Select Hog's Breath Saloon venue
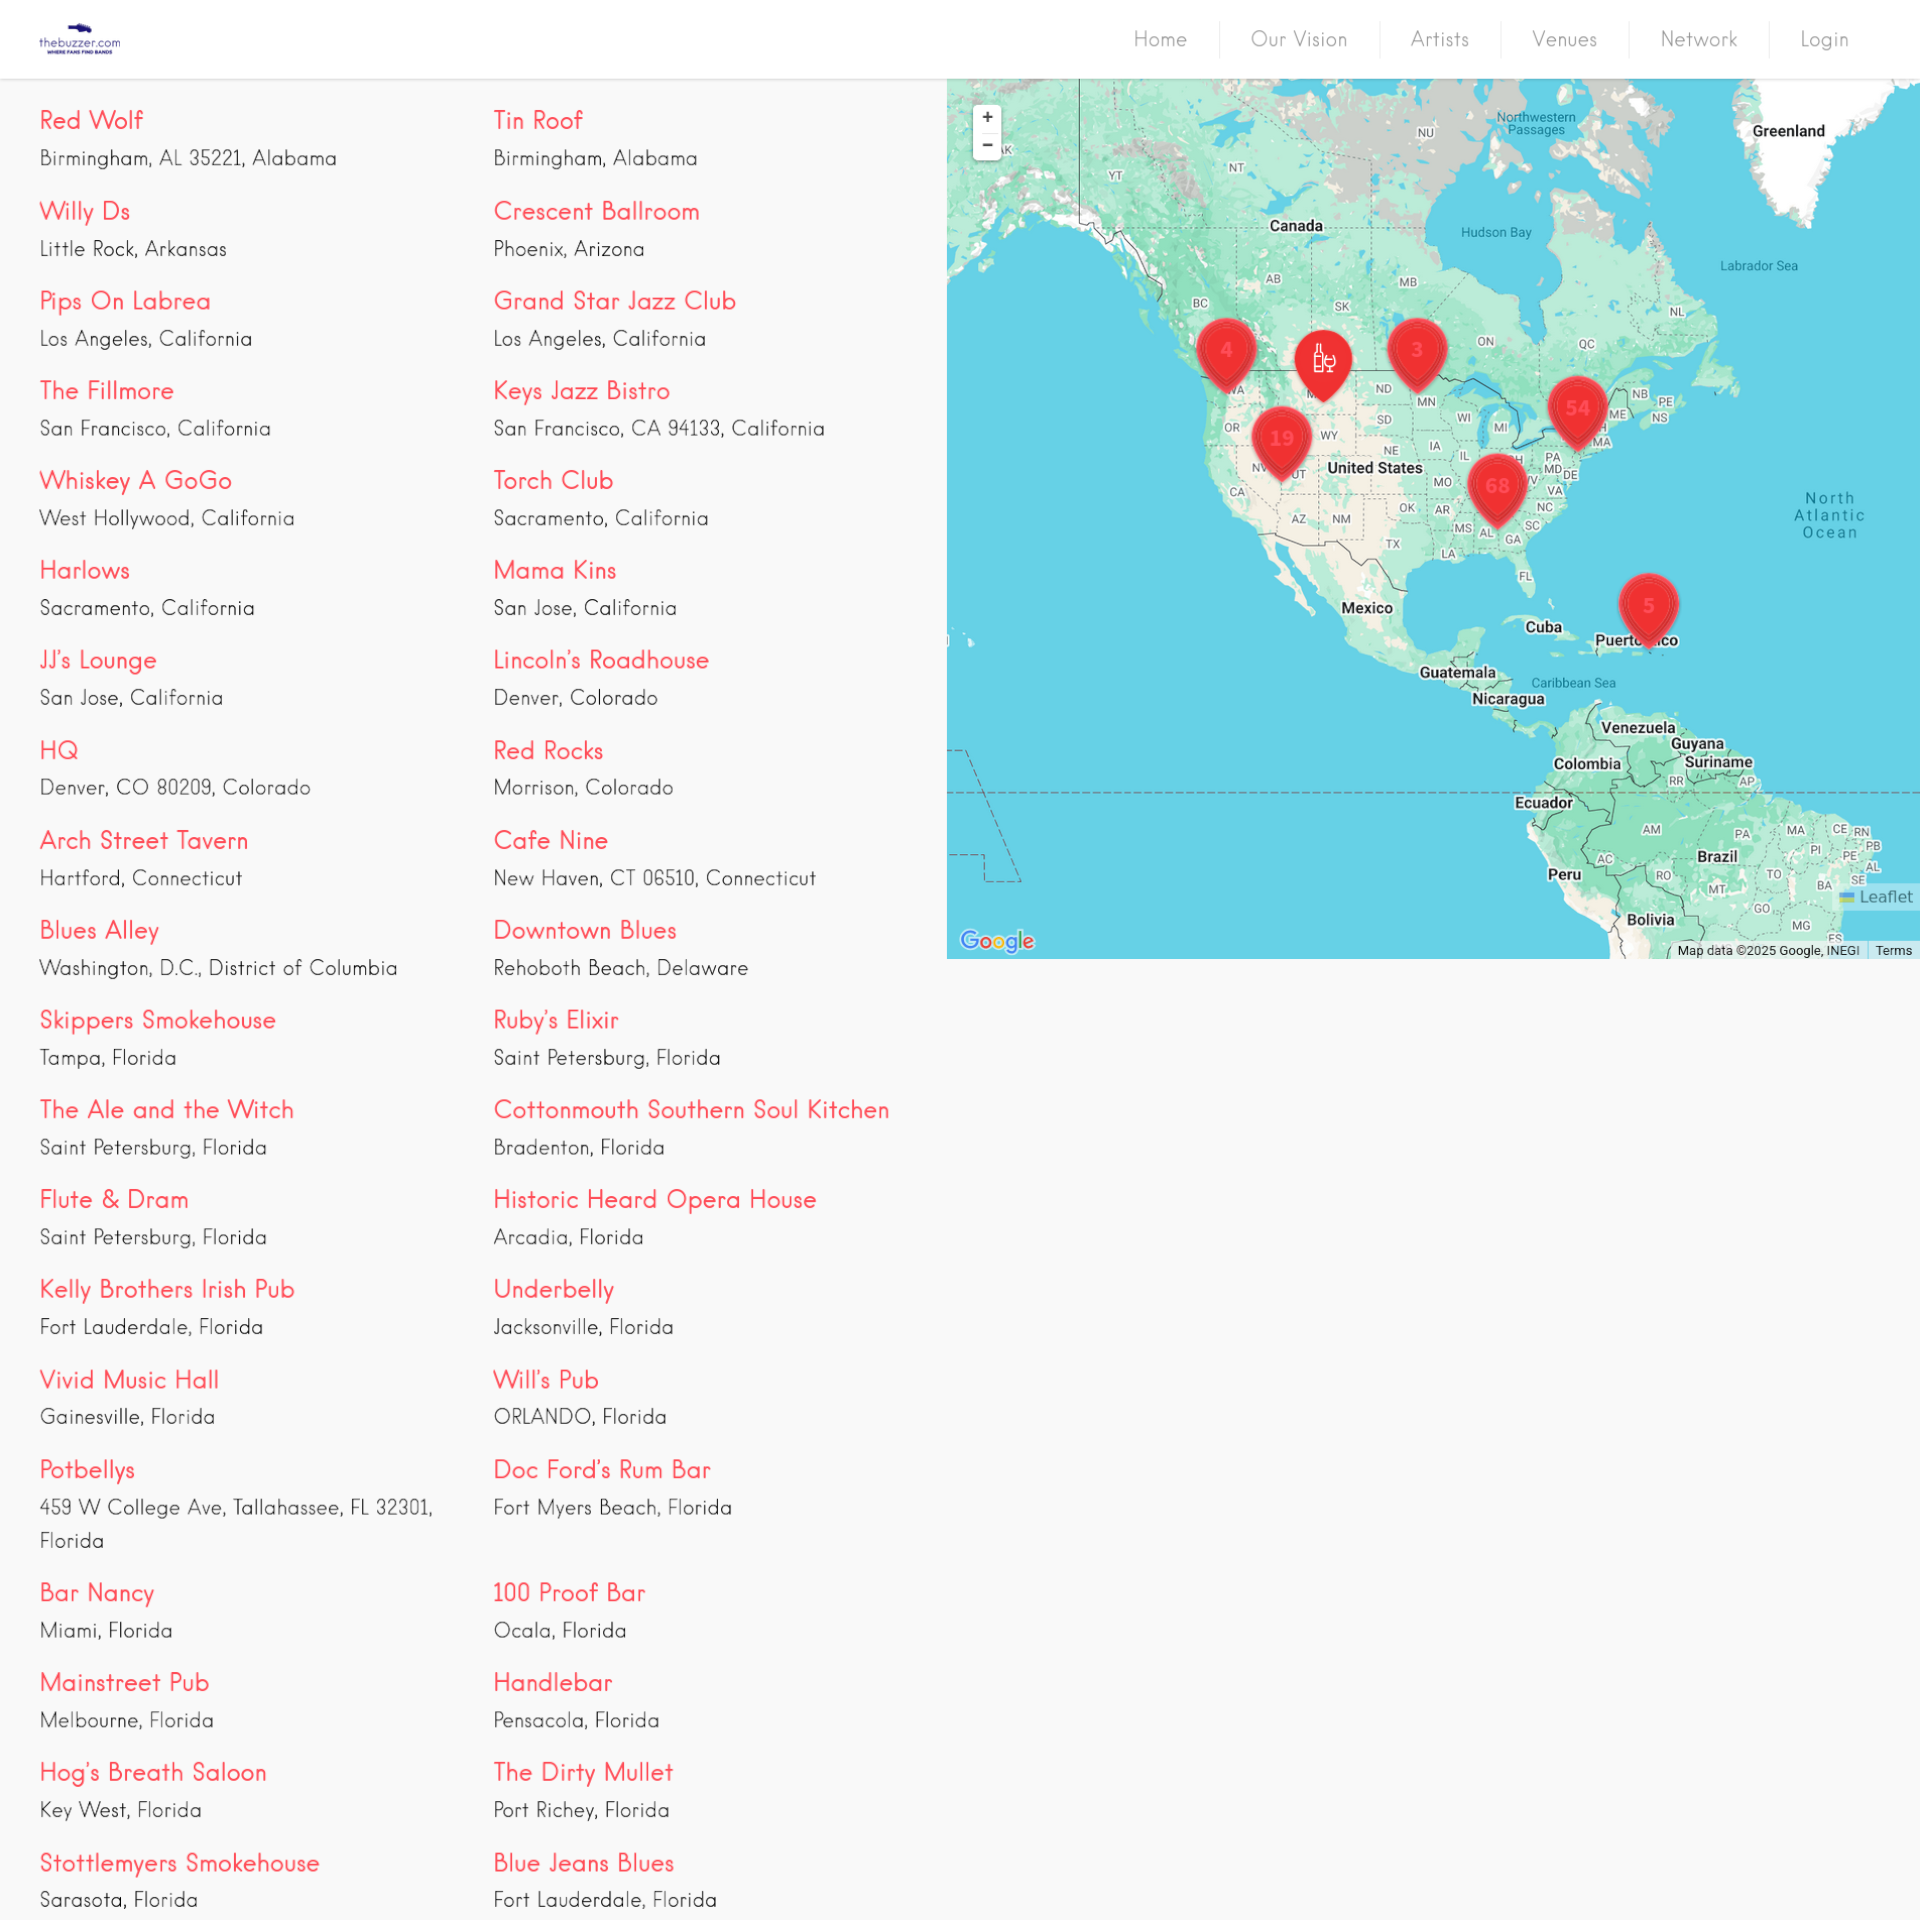The image size is (1920, 1920). (153, 1774)
